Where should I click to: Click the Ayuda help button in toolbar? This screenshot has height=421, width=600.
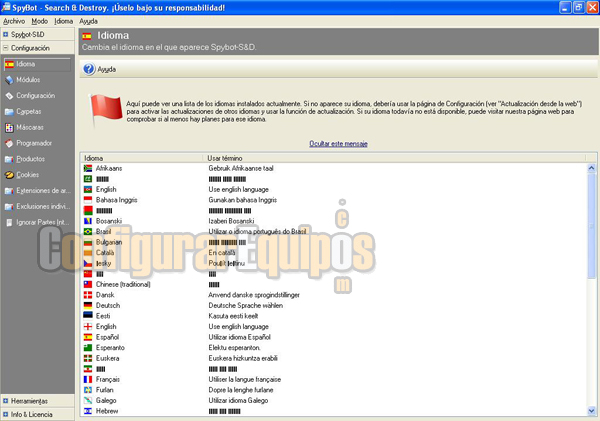tap(100, 69)
